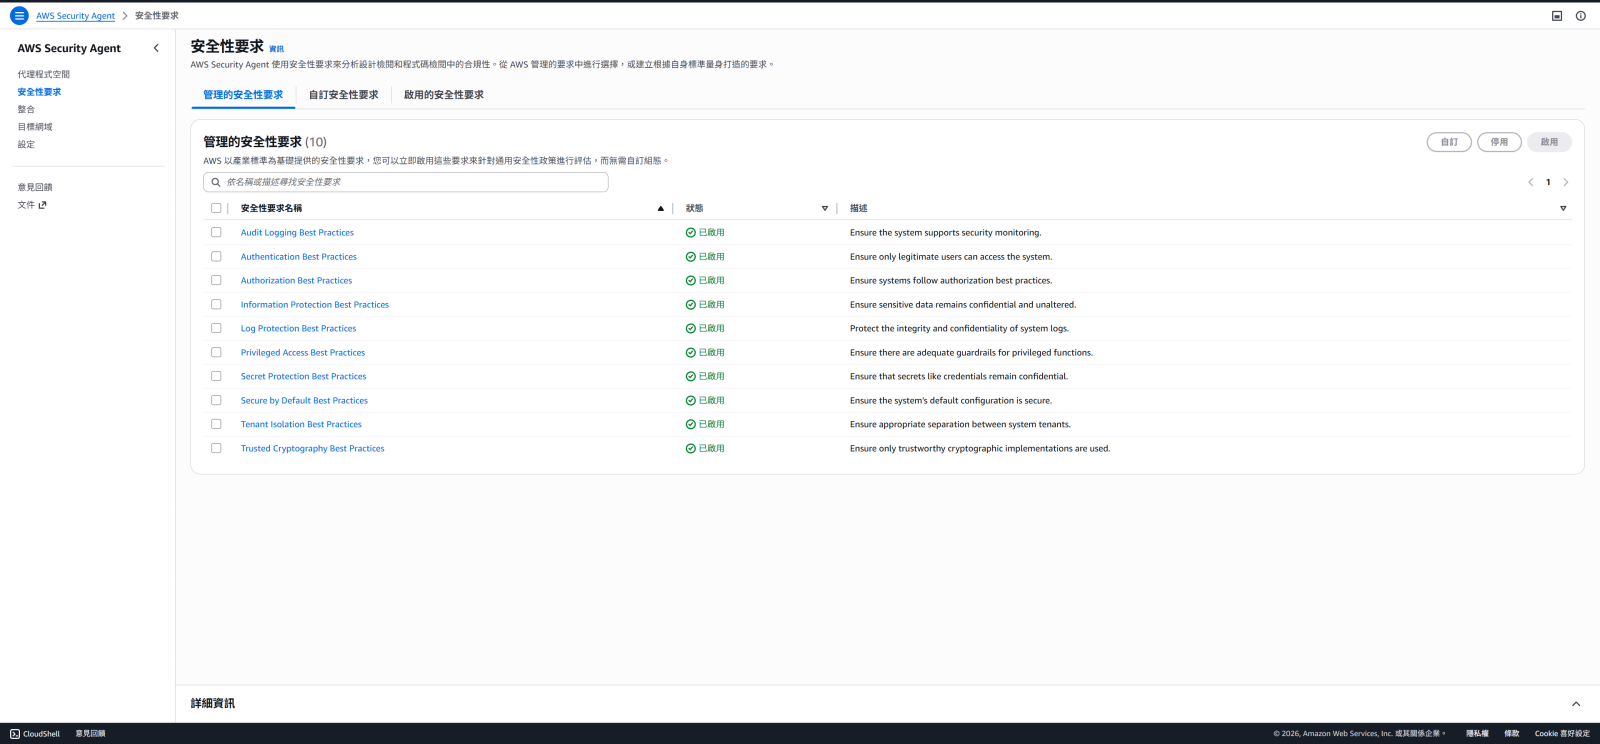Image resolution: width=1600 pixels, height=744 pixels.
Task: Switch to 啟用的安全性要求 tab
Action: click(444, 95)
